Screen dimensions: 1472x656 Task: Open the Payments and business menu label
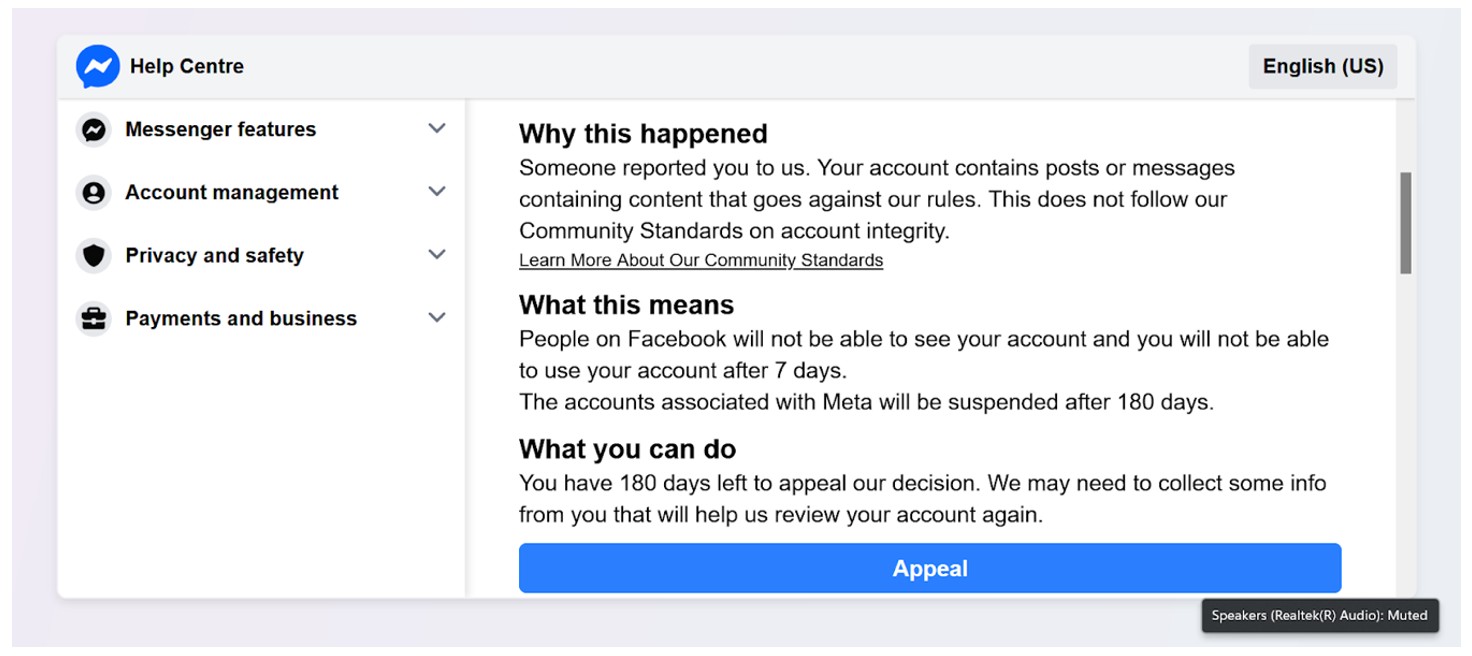pyautogui.click(x=240, y=319)
